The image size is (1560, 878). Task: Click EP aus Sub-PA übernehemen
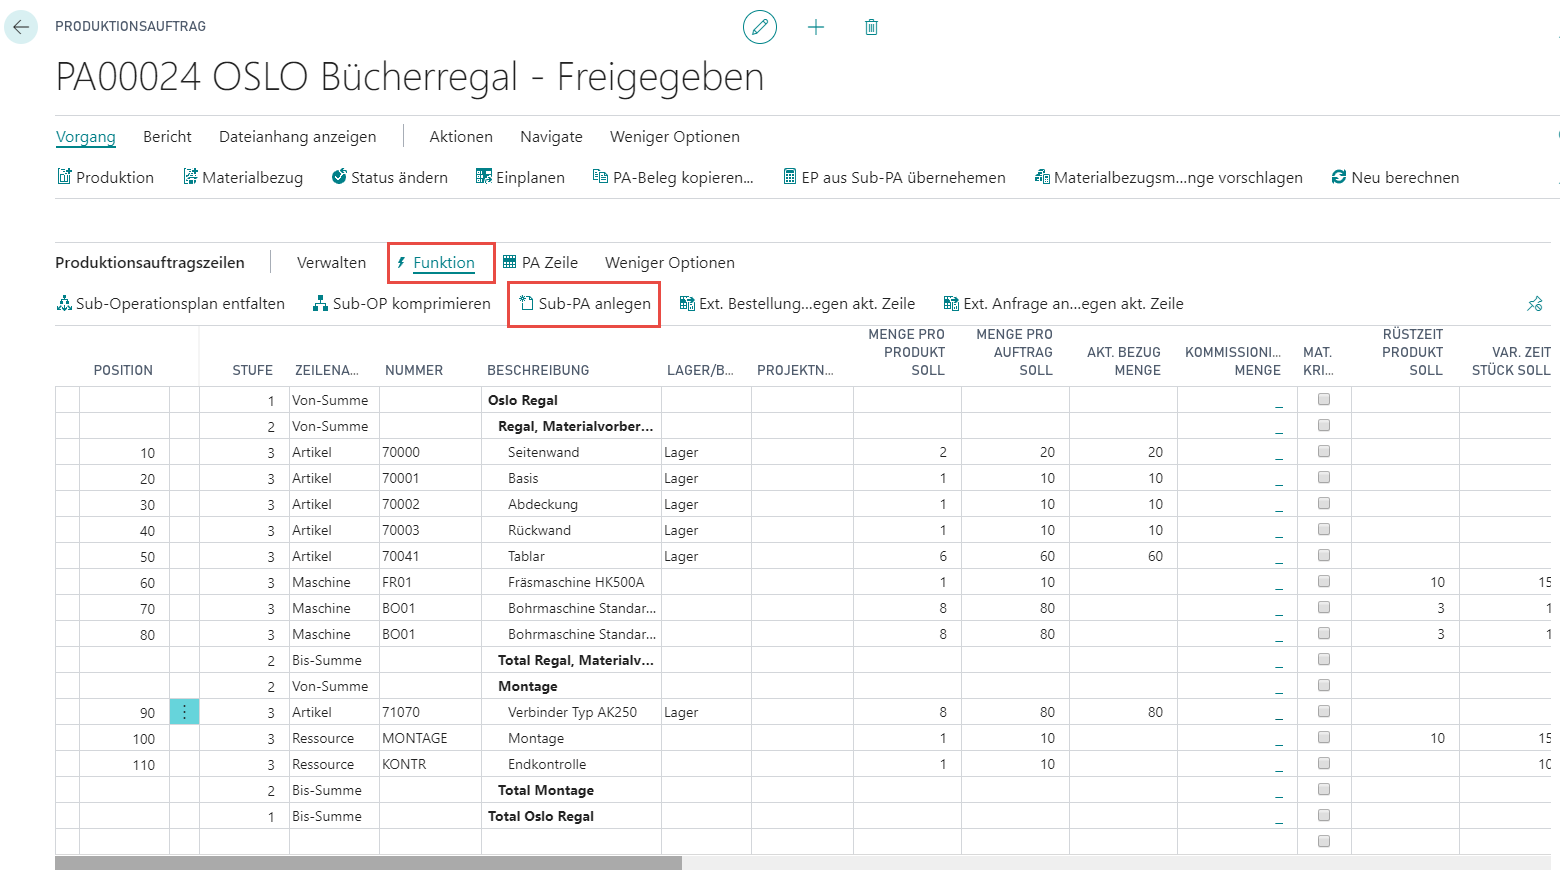pyautogui.click(x=894, y=177)
